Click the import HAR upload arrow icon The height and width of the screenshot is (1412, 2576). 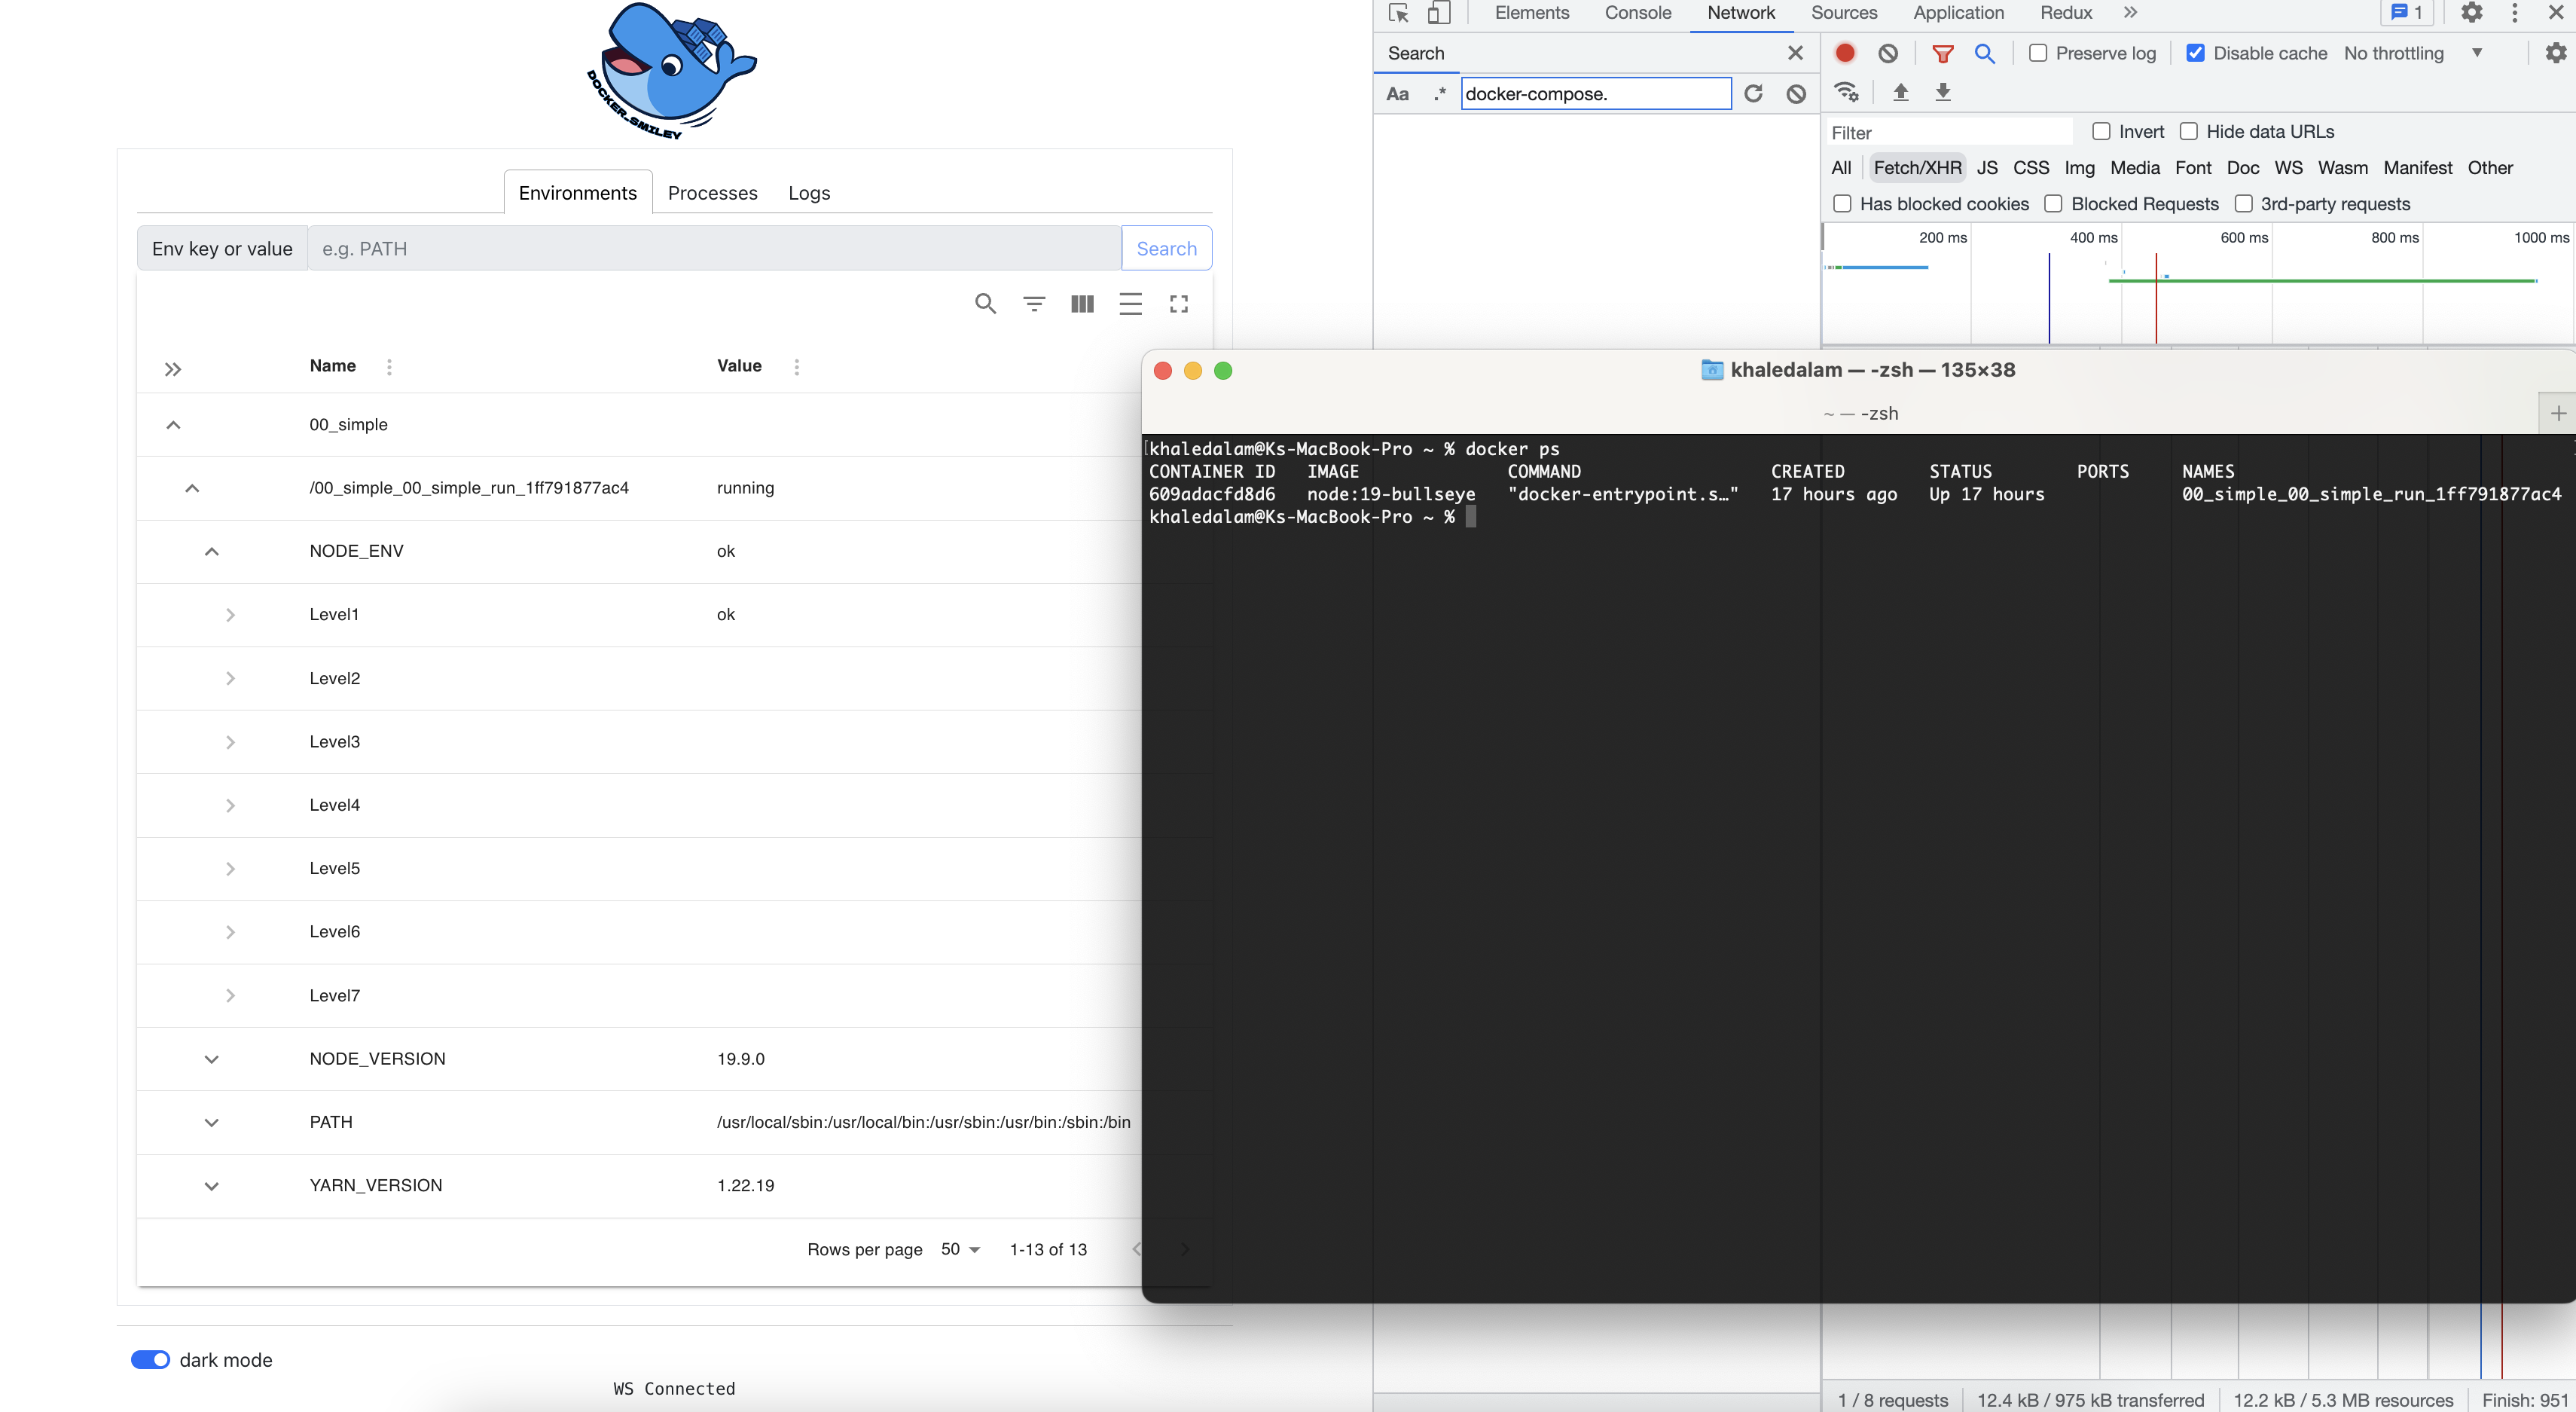pos(1901,93)
